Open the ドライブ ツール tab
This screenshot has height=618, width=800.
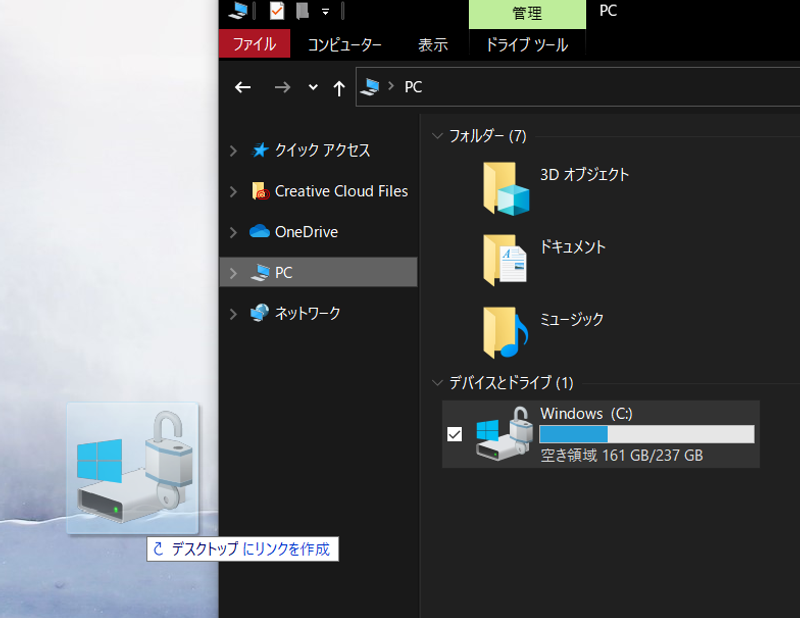pyautogui.click(x=526, y=44)
